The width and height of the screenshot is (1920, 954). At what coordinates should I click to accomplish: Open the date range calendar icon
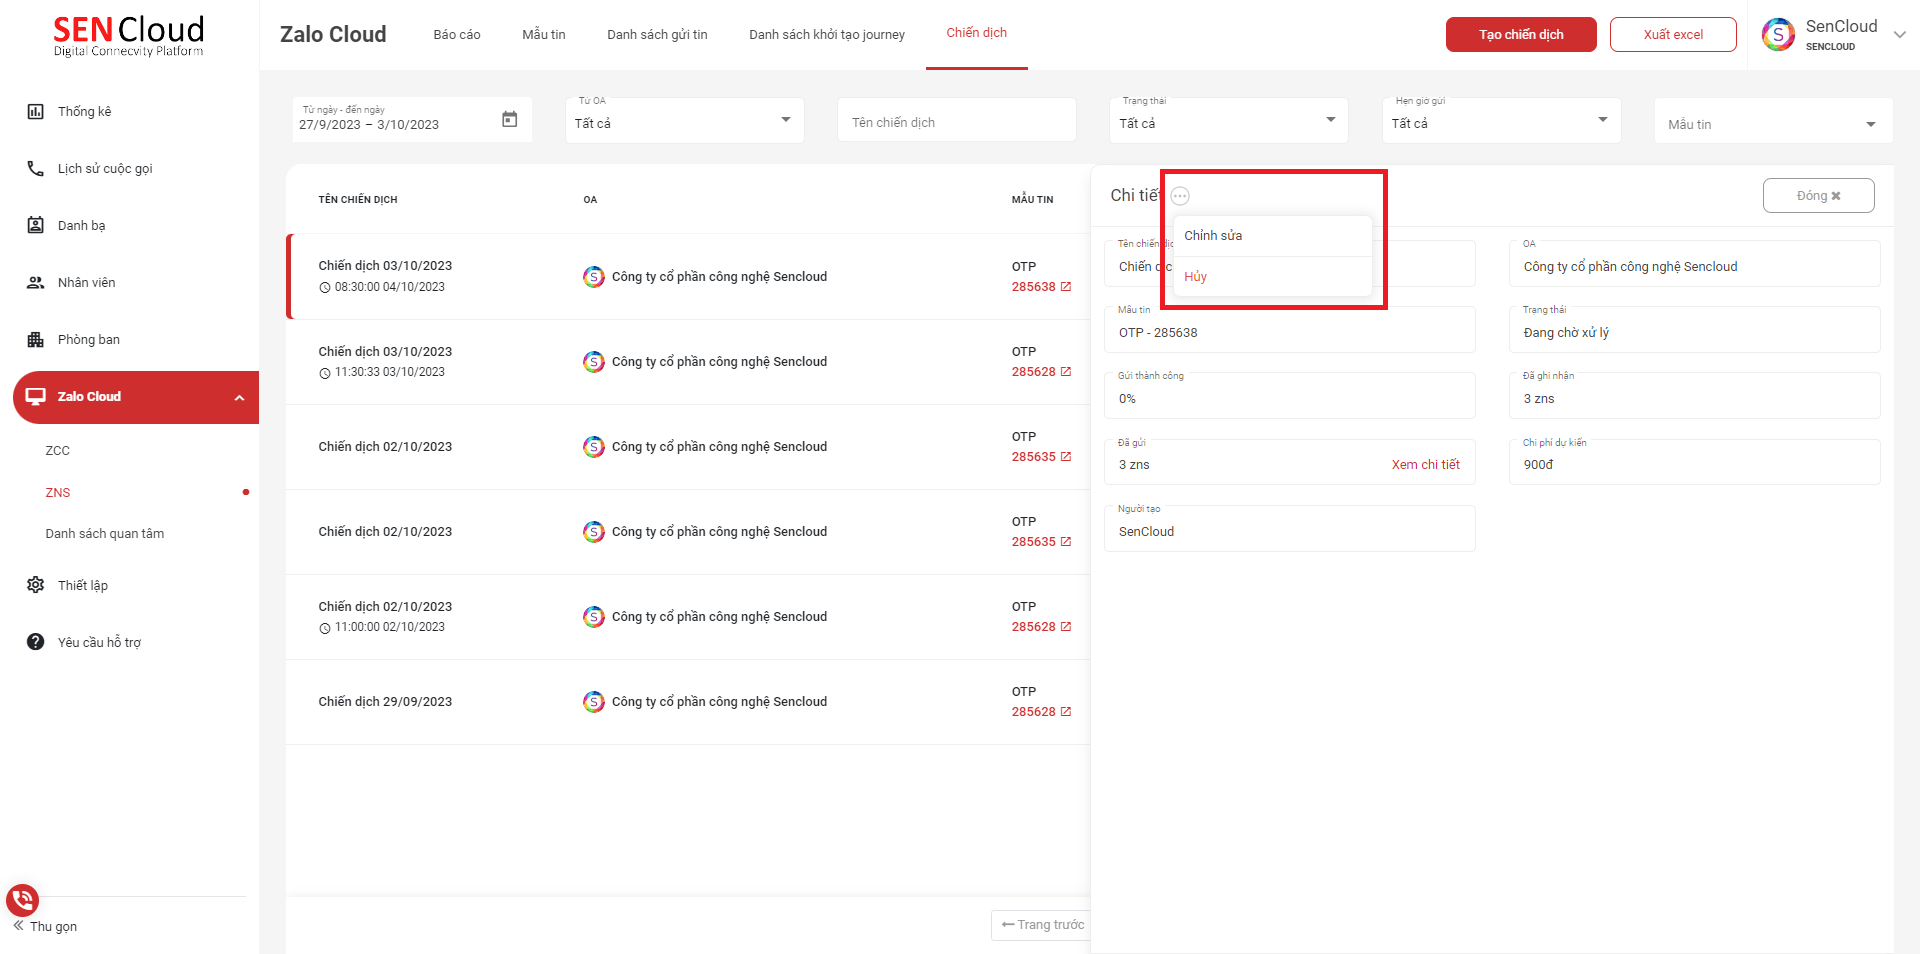coord(509,120)
